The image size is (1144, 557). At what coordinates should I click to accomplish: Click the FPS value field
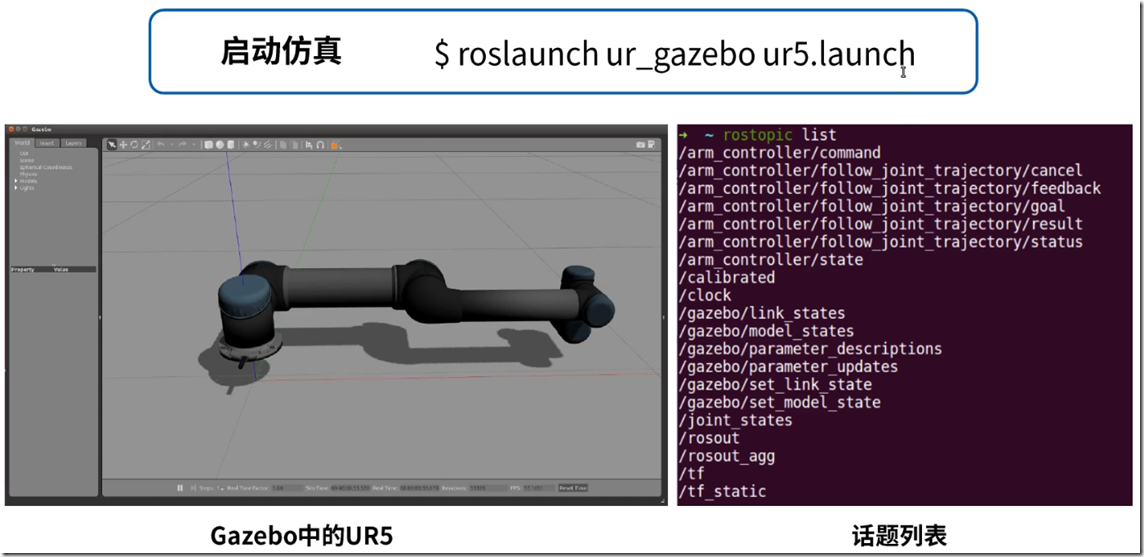[x=538, y=488]
